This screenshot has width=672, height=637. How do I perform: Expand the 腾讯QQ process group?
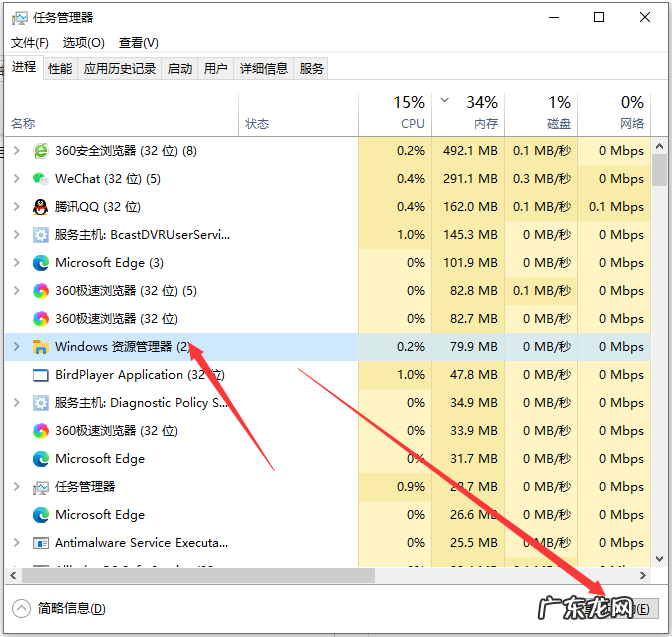point(17,207)
